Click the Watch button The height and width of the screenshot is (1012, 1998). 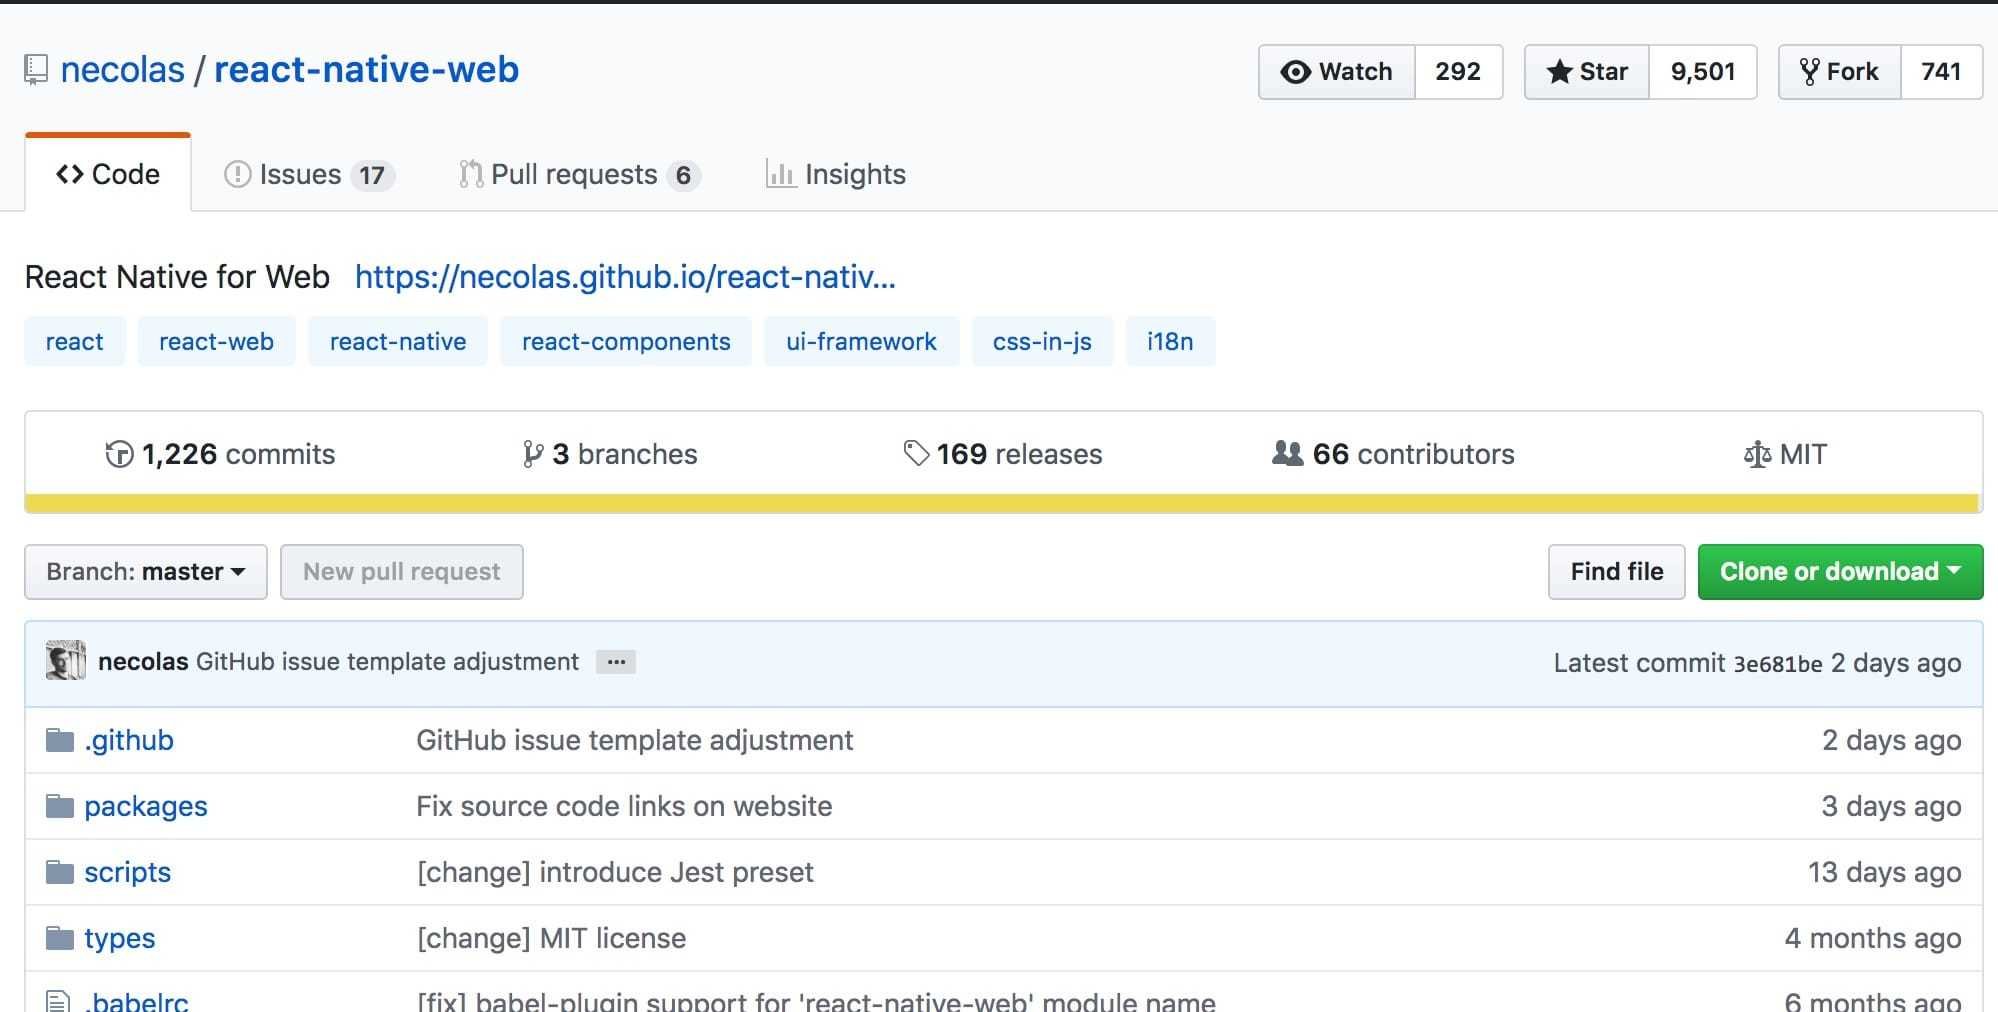[x=1337, y=72]
